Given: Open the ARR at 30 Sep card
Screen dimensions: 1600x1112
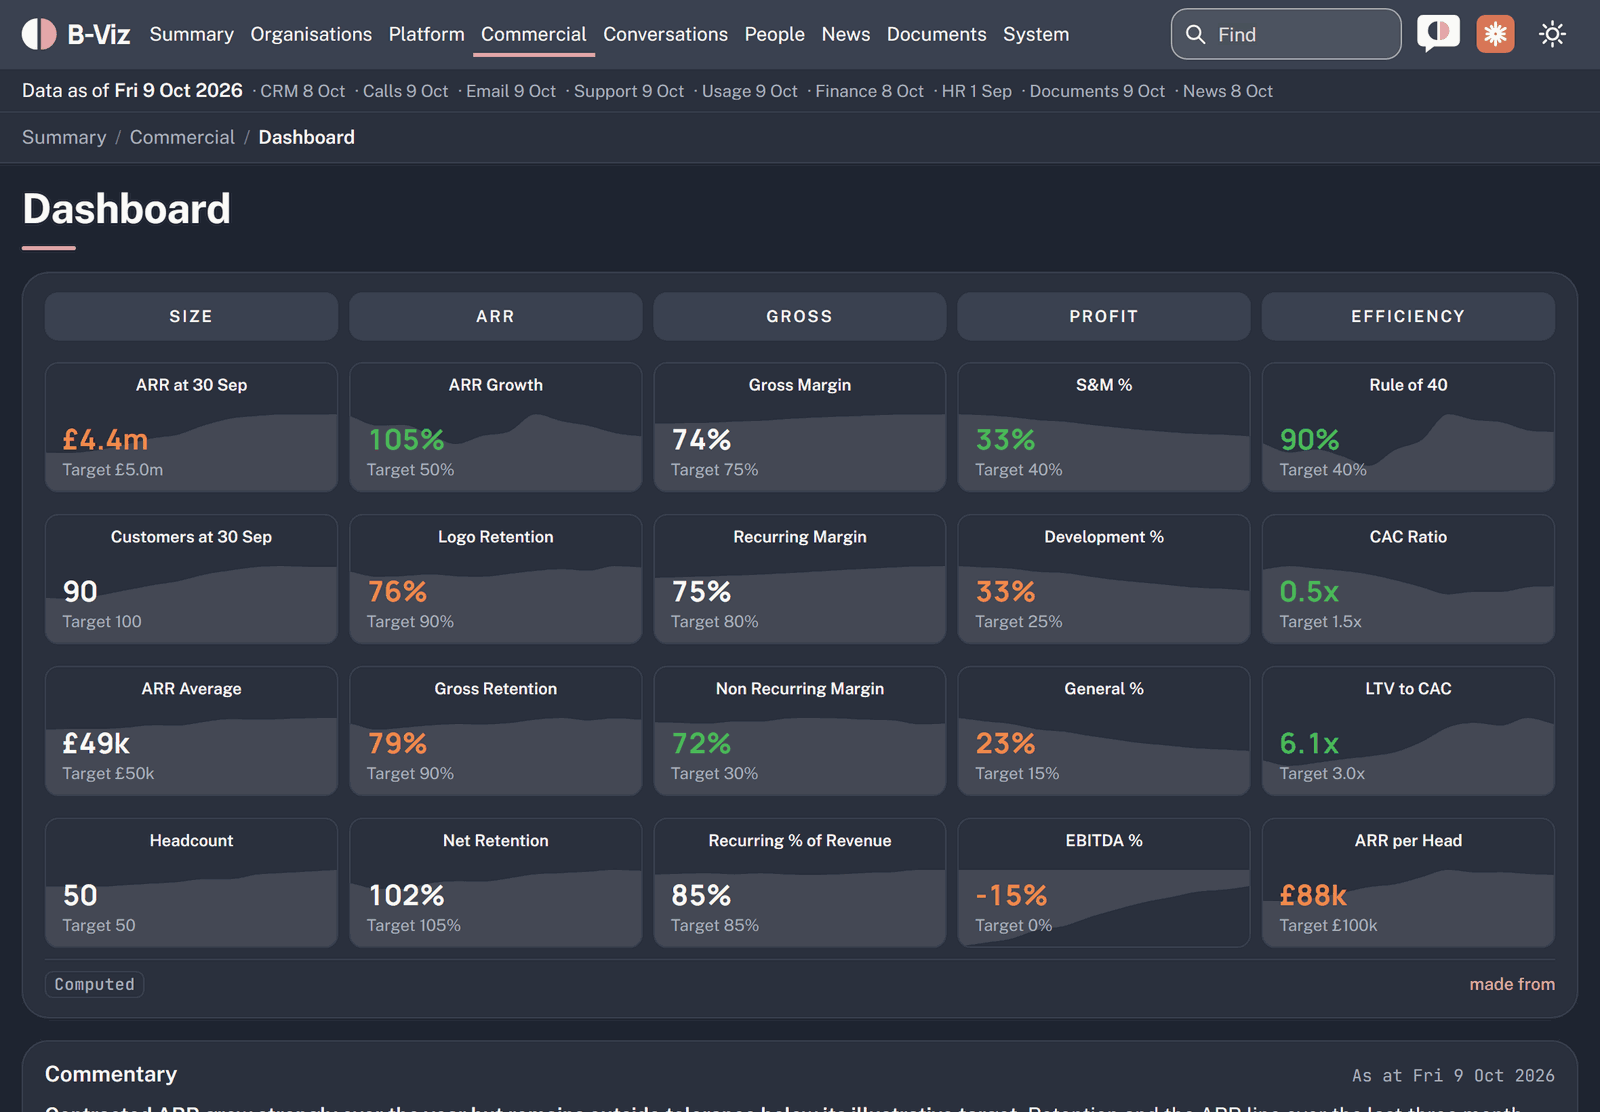Looking at the screenshot, I should pyautogui.click(x=191, y=427).
